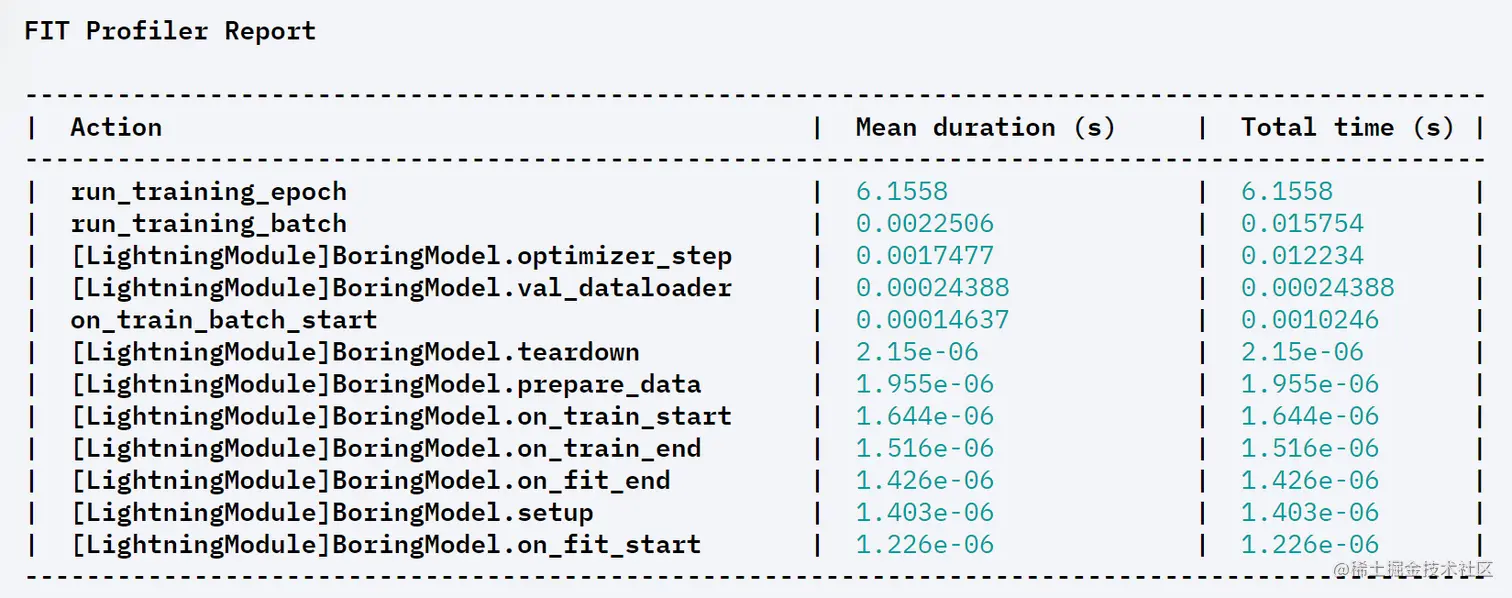Click the Total time (s) header
This screenshot has width=1512, height=598.
[1347, 128]
